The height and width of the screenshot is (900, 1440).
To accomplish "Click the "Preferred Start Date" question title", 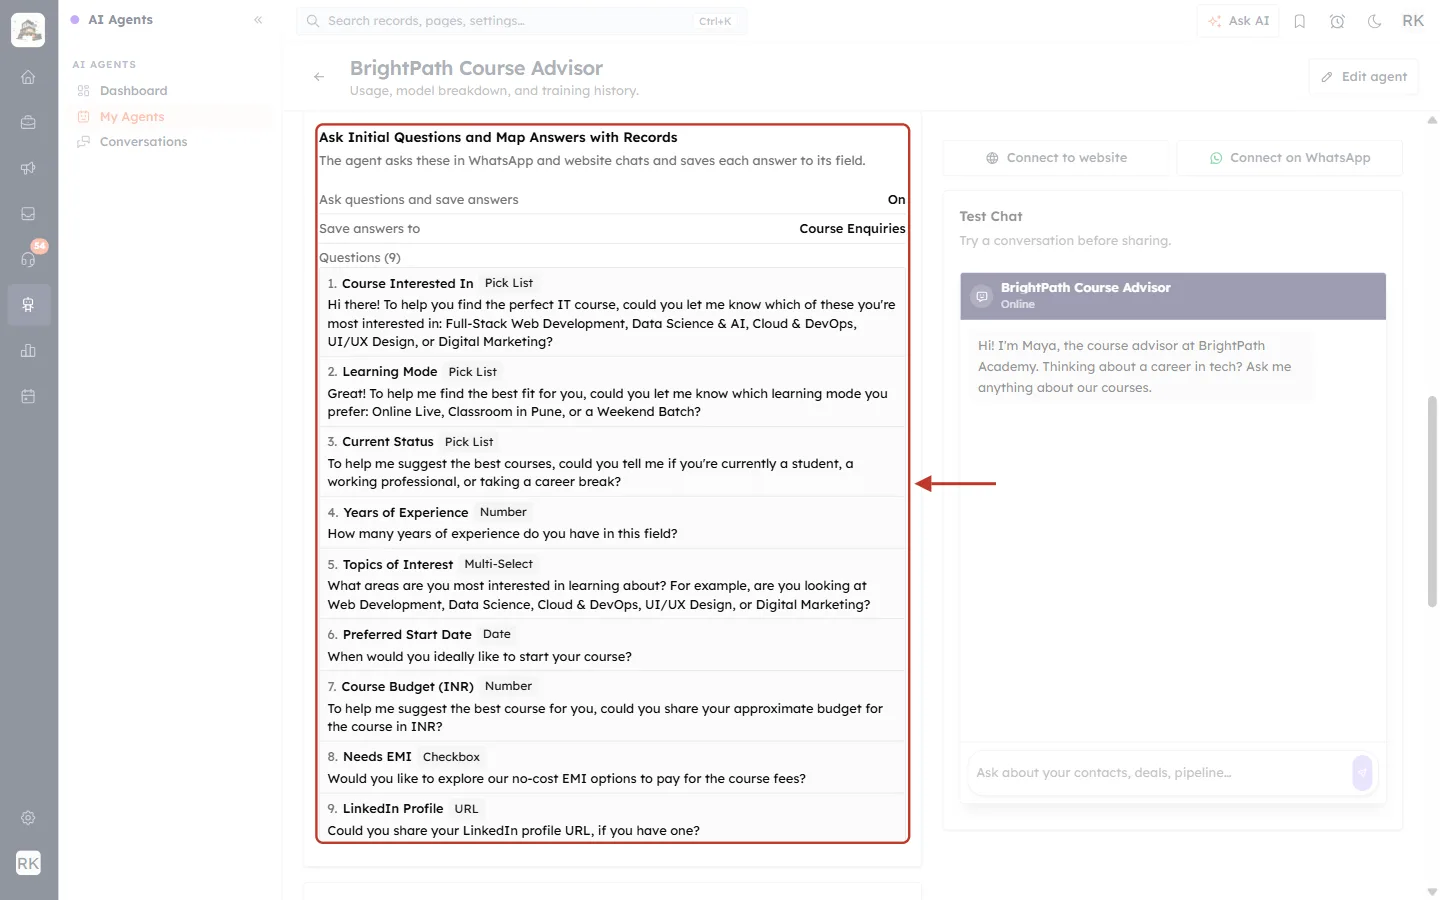I will (407, 635).
